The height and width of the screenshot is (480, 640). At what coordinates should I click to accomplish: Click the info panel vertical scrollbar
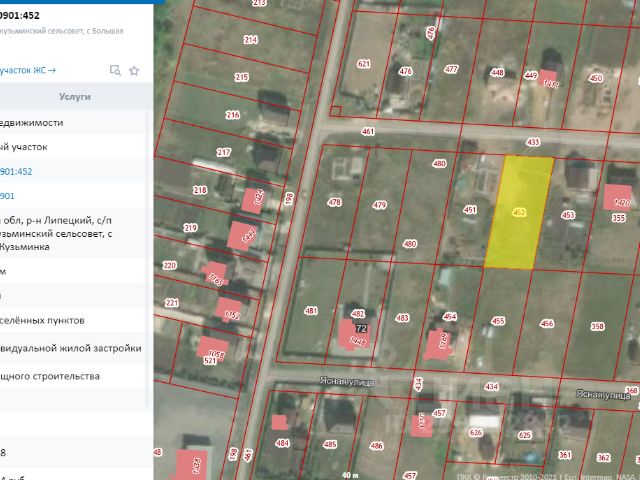pyautogui.click(x=150, y=250)
